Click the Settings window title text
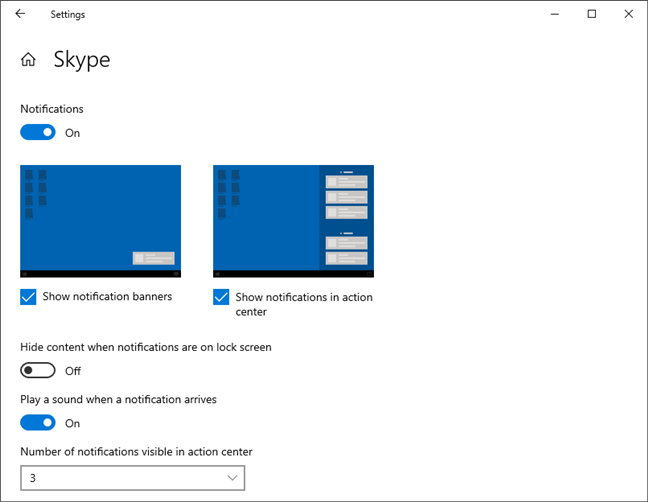 point(68,14)
